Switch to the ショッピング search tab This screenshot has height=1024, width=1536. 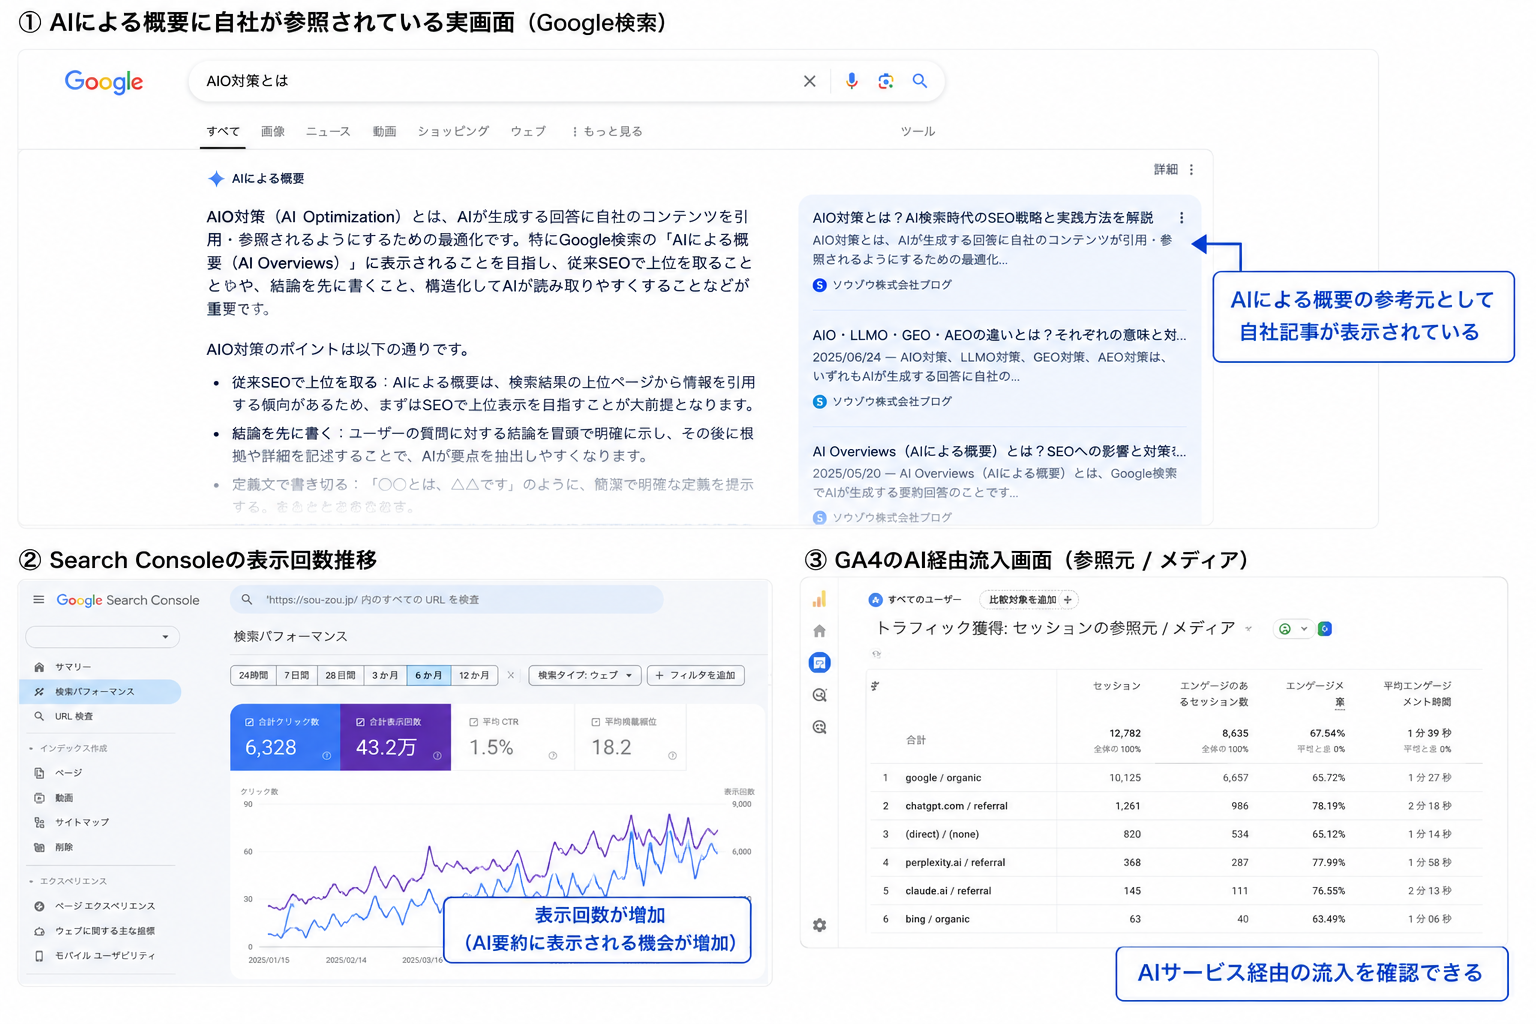(453, 132)
